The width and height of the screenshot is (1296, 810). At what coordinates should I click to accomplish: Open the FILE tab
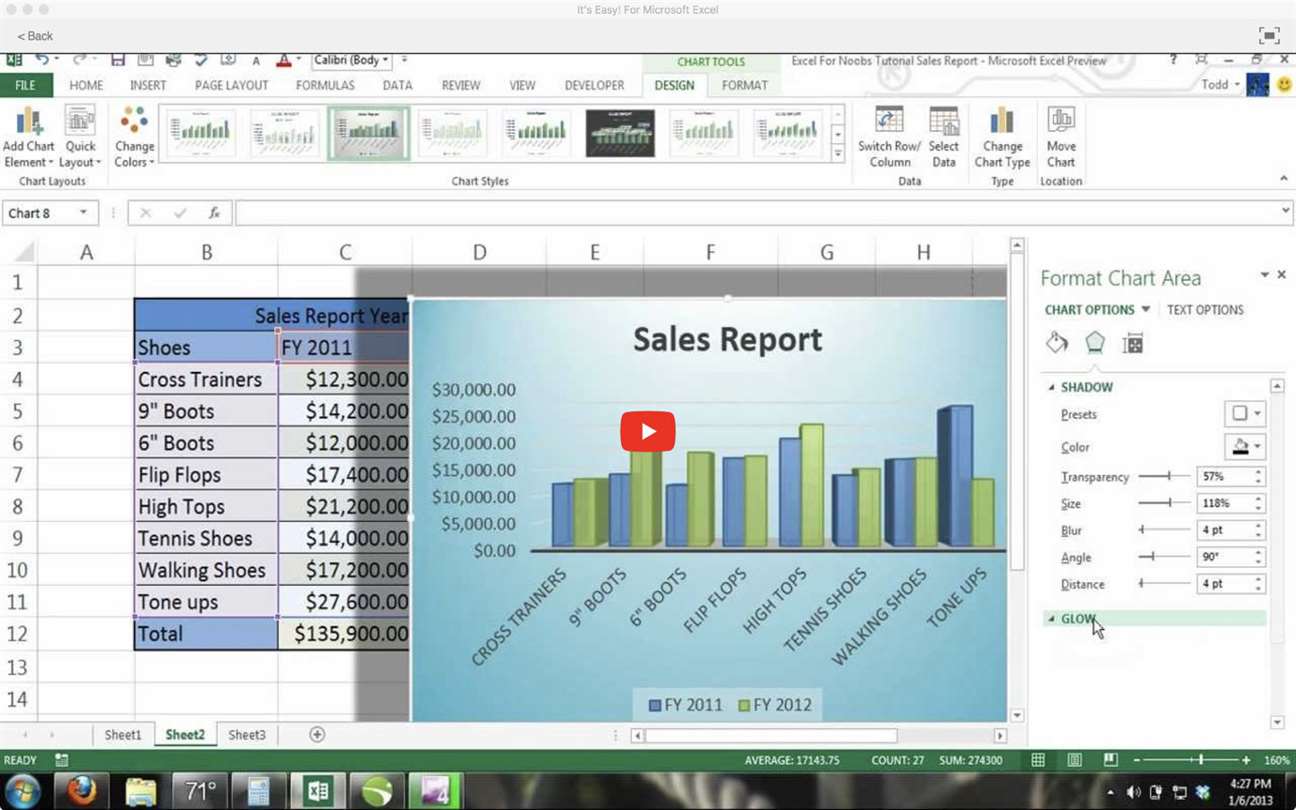click(26, 85)
